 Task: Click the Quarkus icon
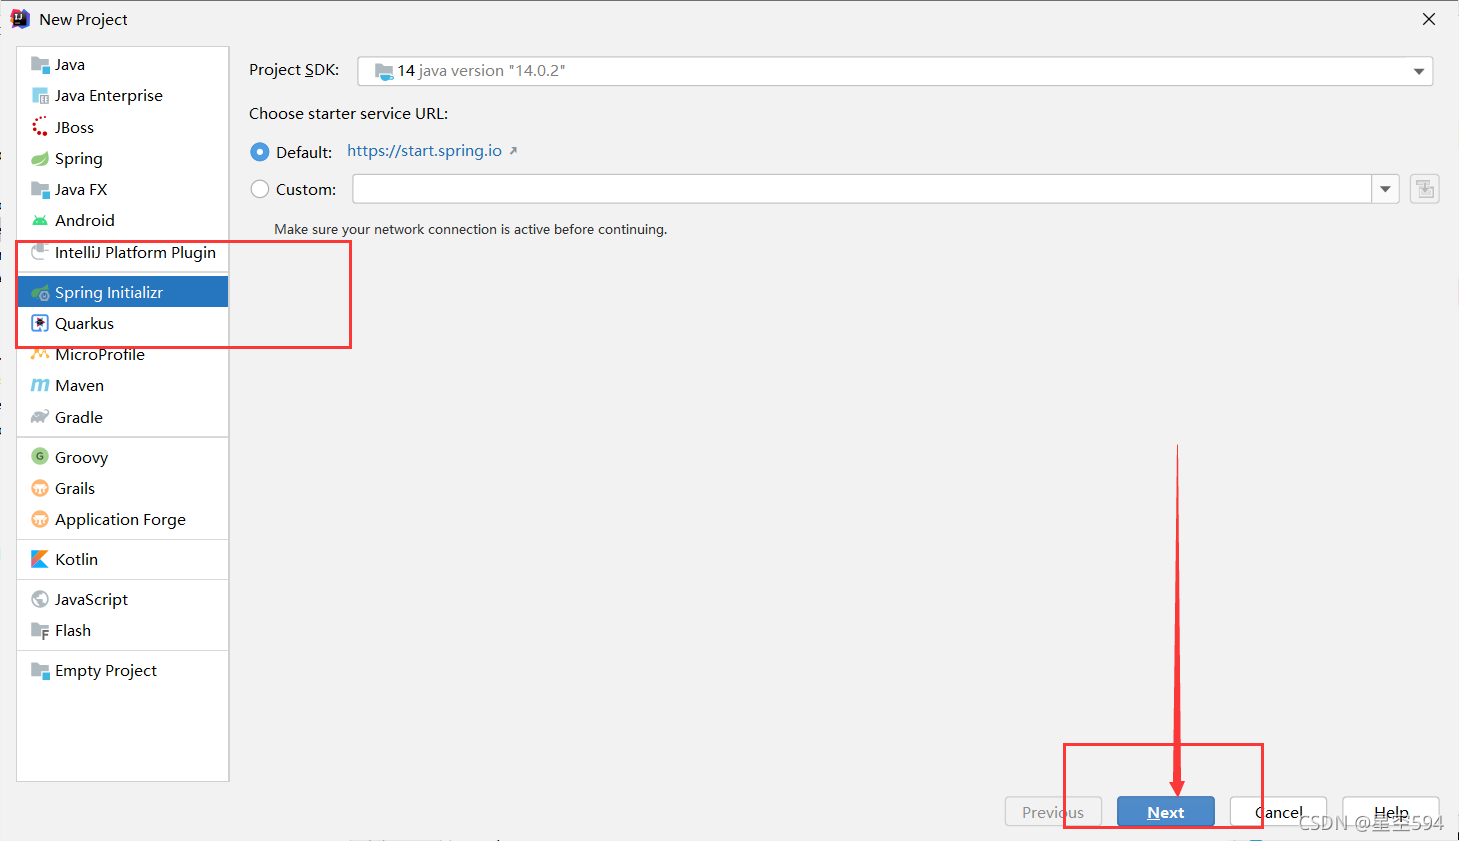tap(40, 324)
